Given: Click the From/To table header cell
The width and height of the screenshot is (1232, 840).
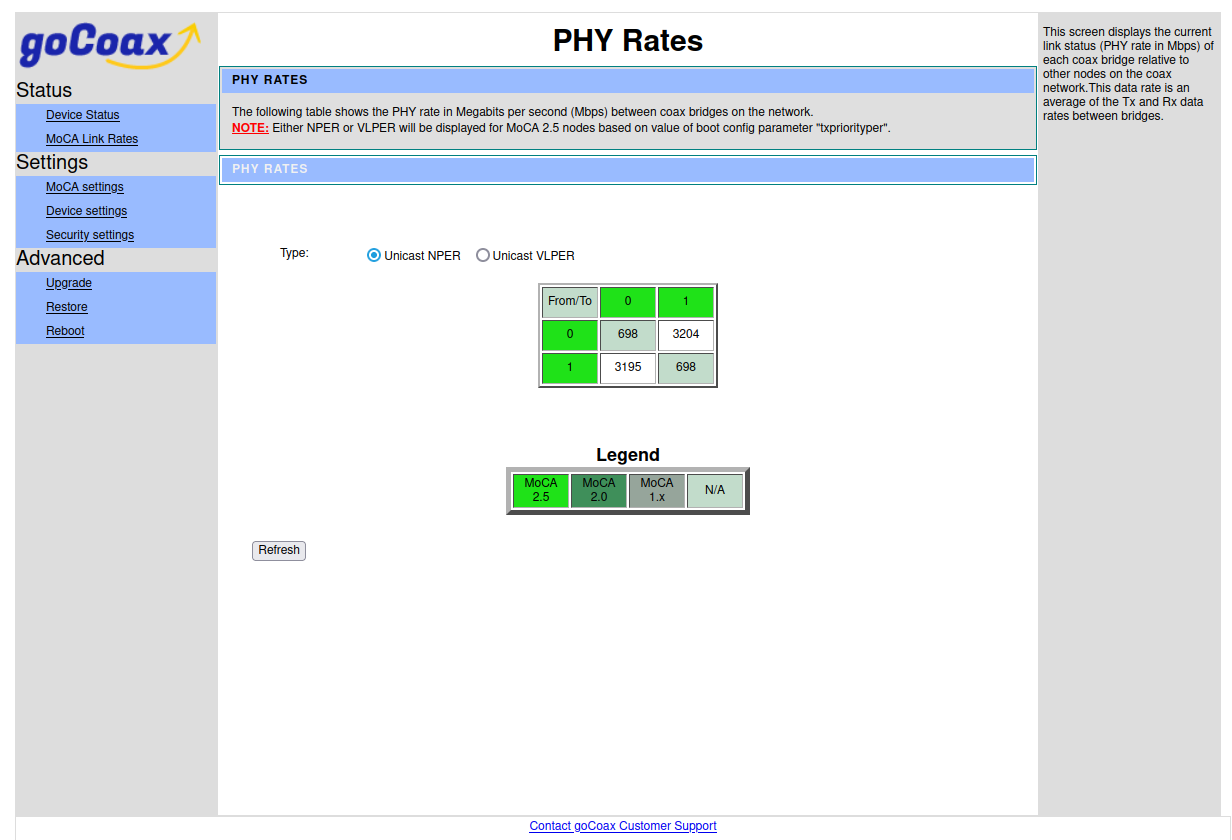Looking at the screenshot, I should click(x=570, y=301).
